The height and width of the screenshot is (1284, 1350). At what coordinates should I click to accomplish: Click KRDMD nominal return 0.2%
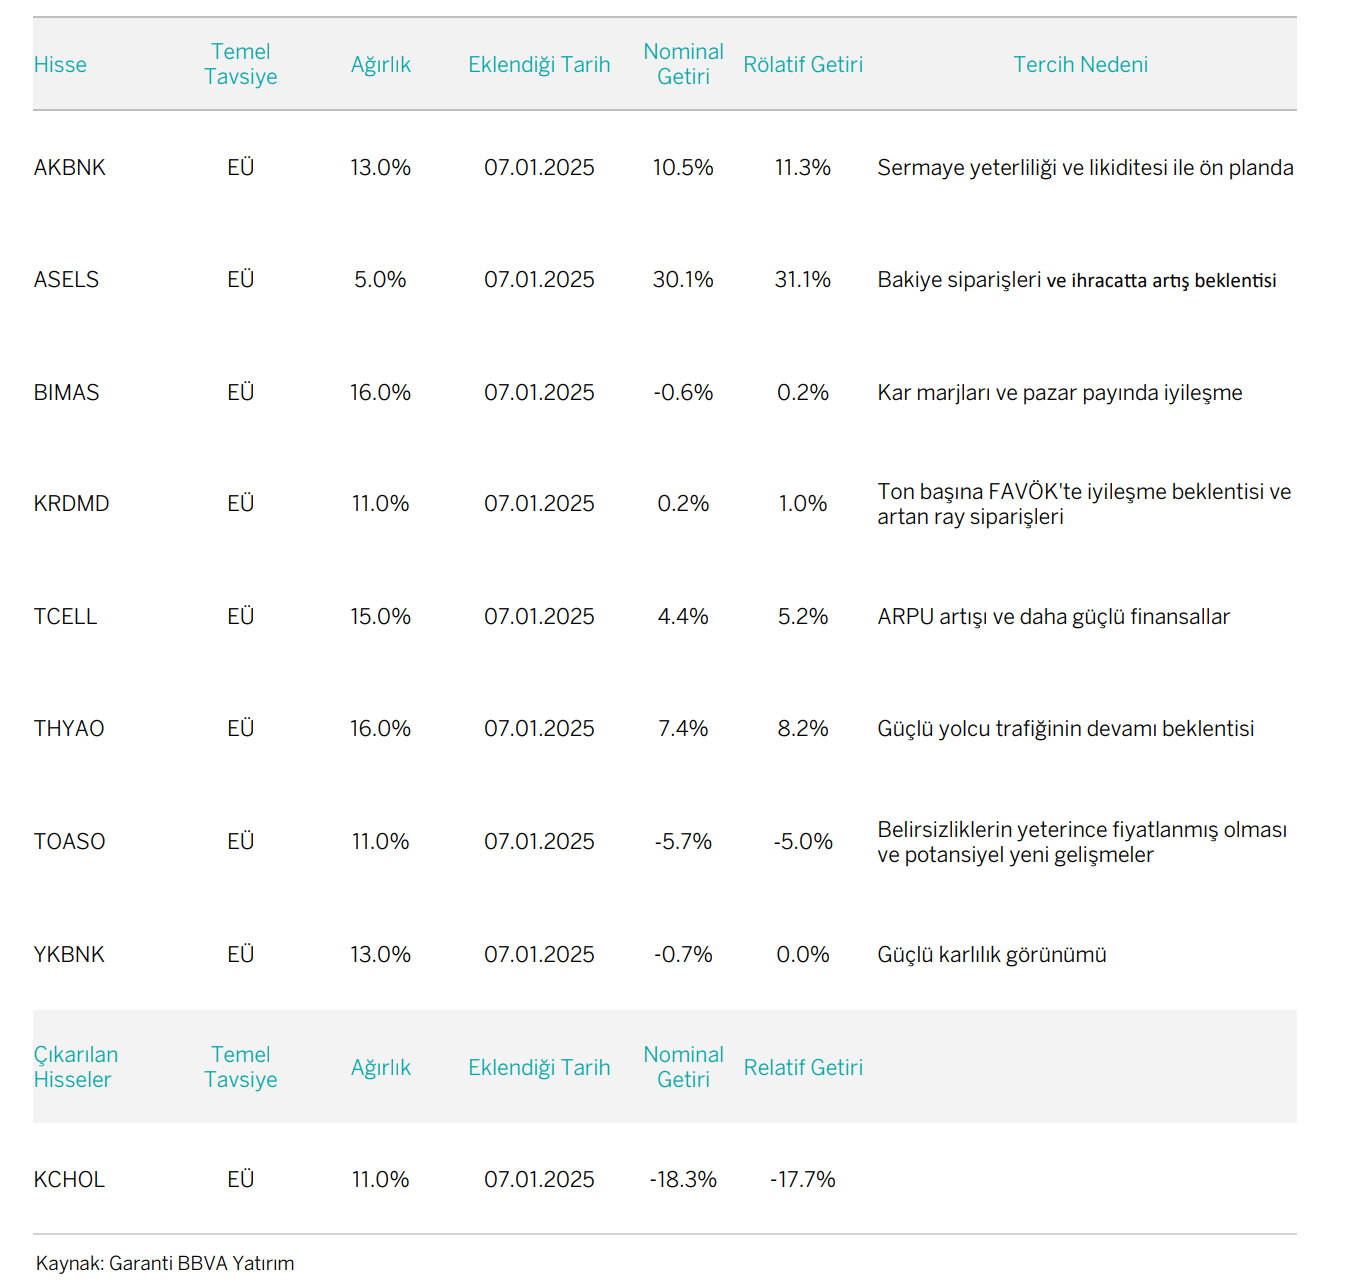pos(683,504)
